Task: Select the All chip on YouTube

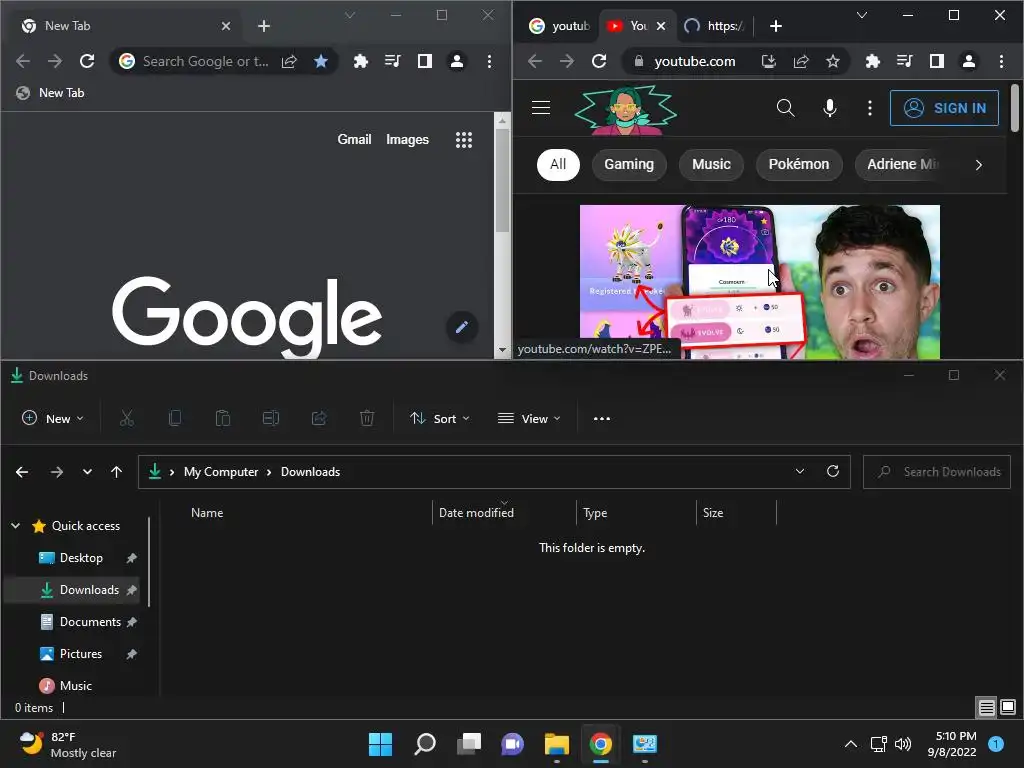Action: 558,165
